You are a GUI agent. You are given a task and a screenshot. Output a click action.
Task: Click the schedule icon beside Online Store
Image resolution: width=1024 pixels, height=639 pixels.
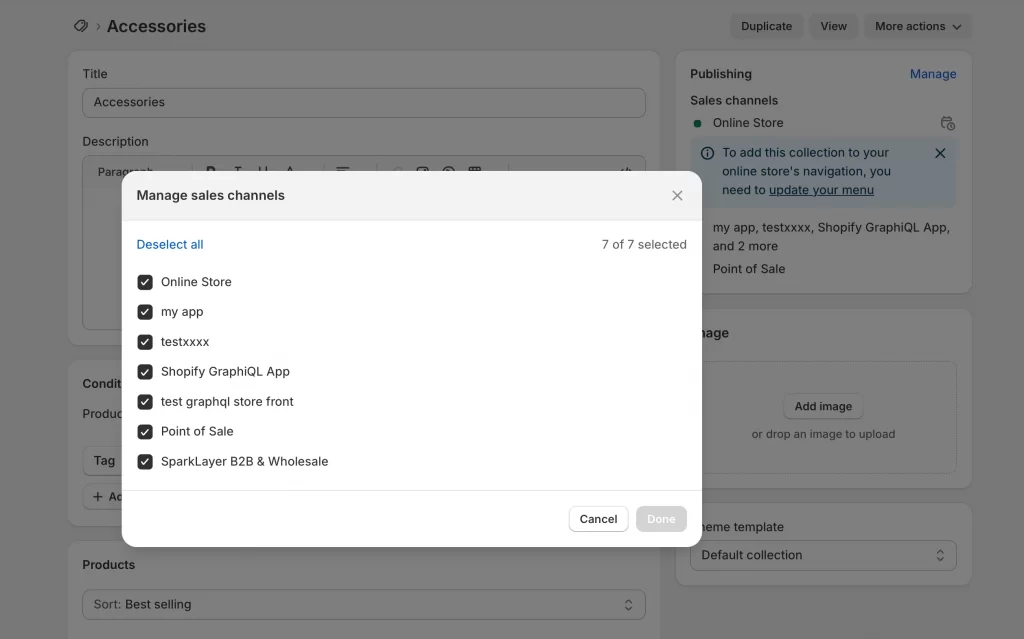947,123
